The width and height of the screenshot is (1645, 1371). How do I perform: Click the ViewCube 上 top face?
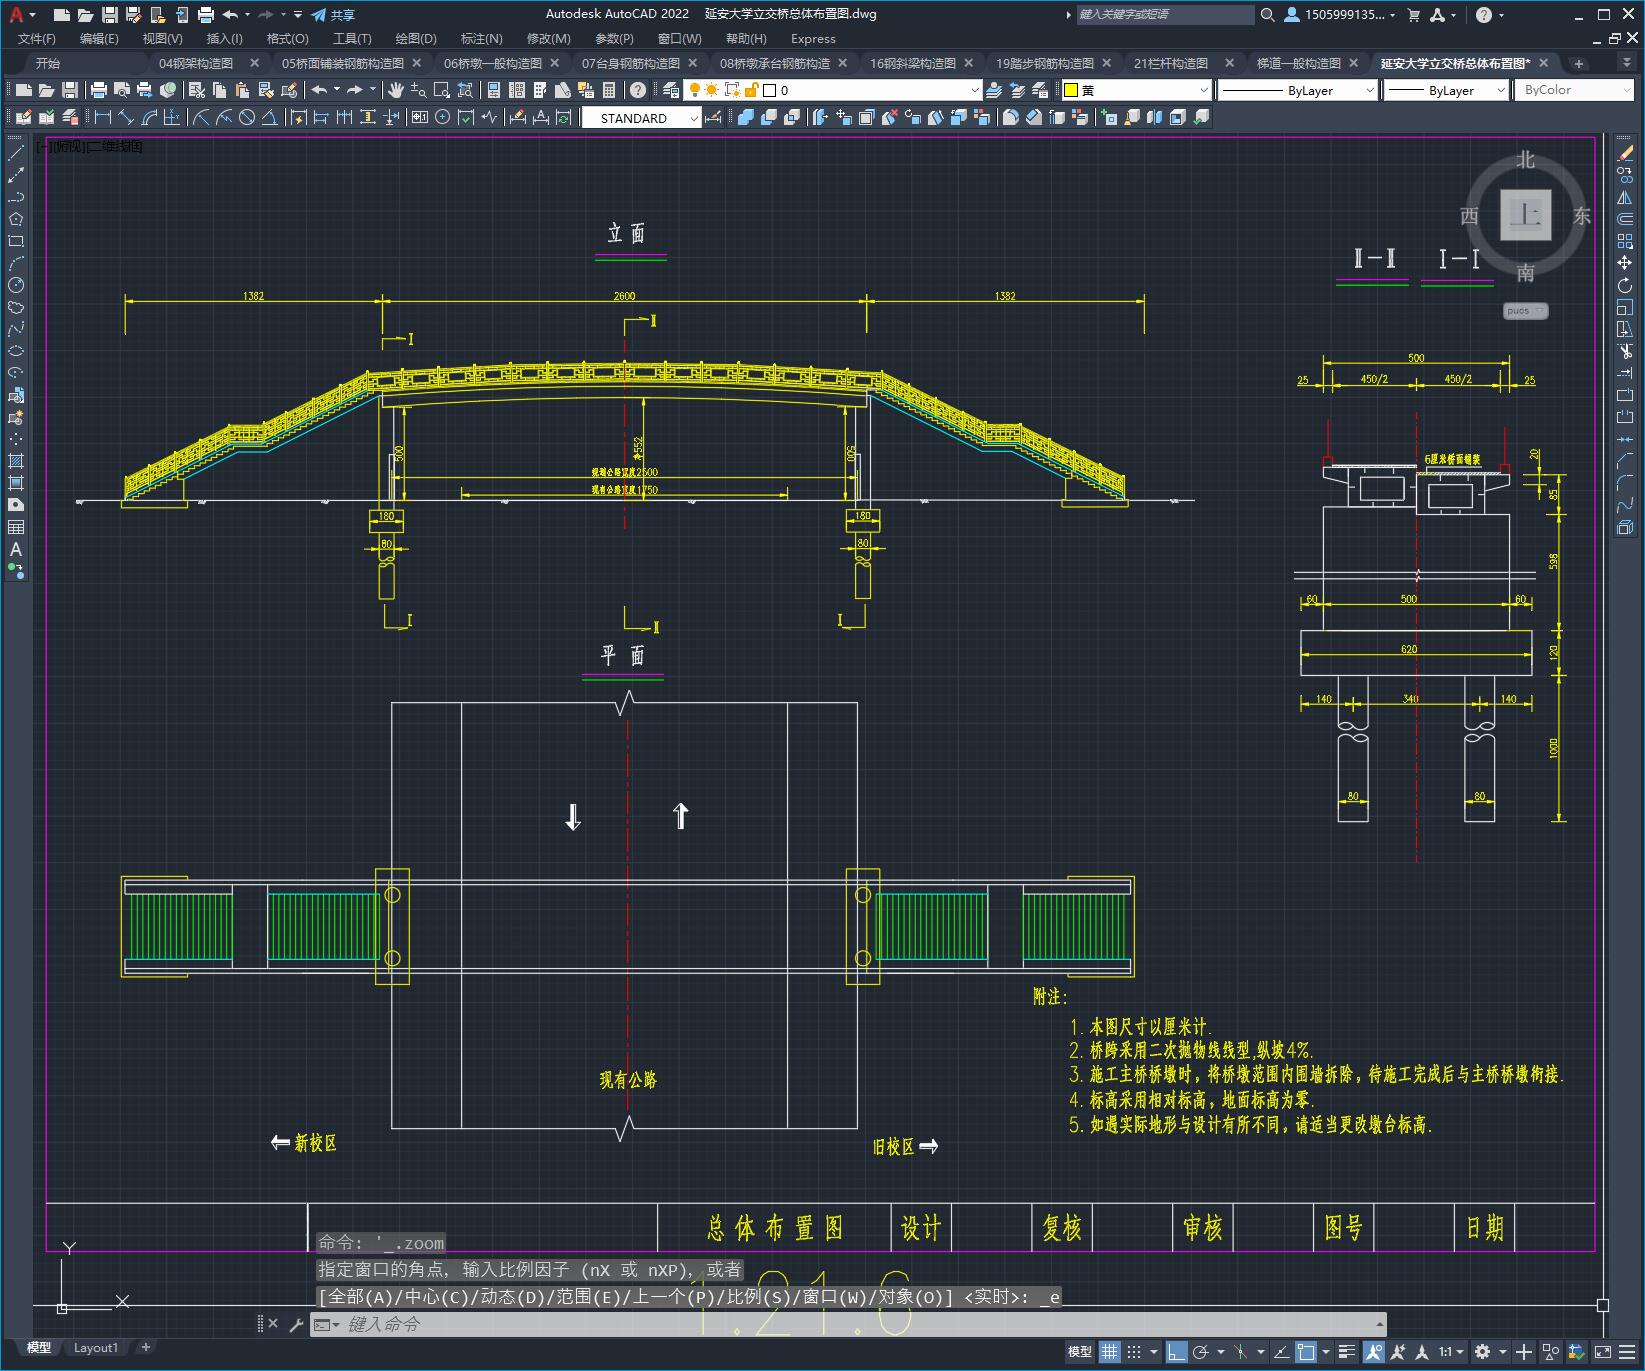point(1525,215)
